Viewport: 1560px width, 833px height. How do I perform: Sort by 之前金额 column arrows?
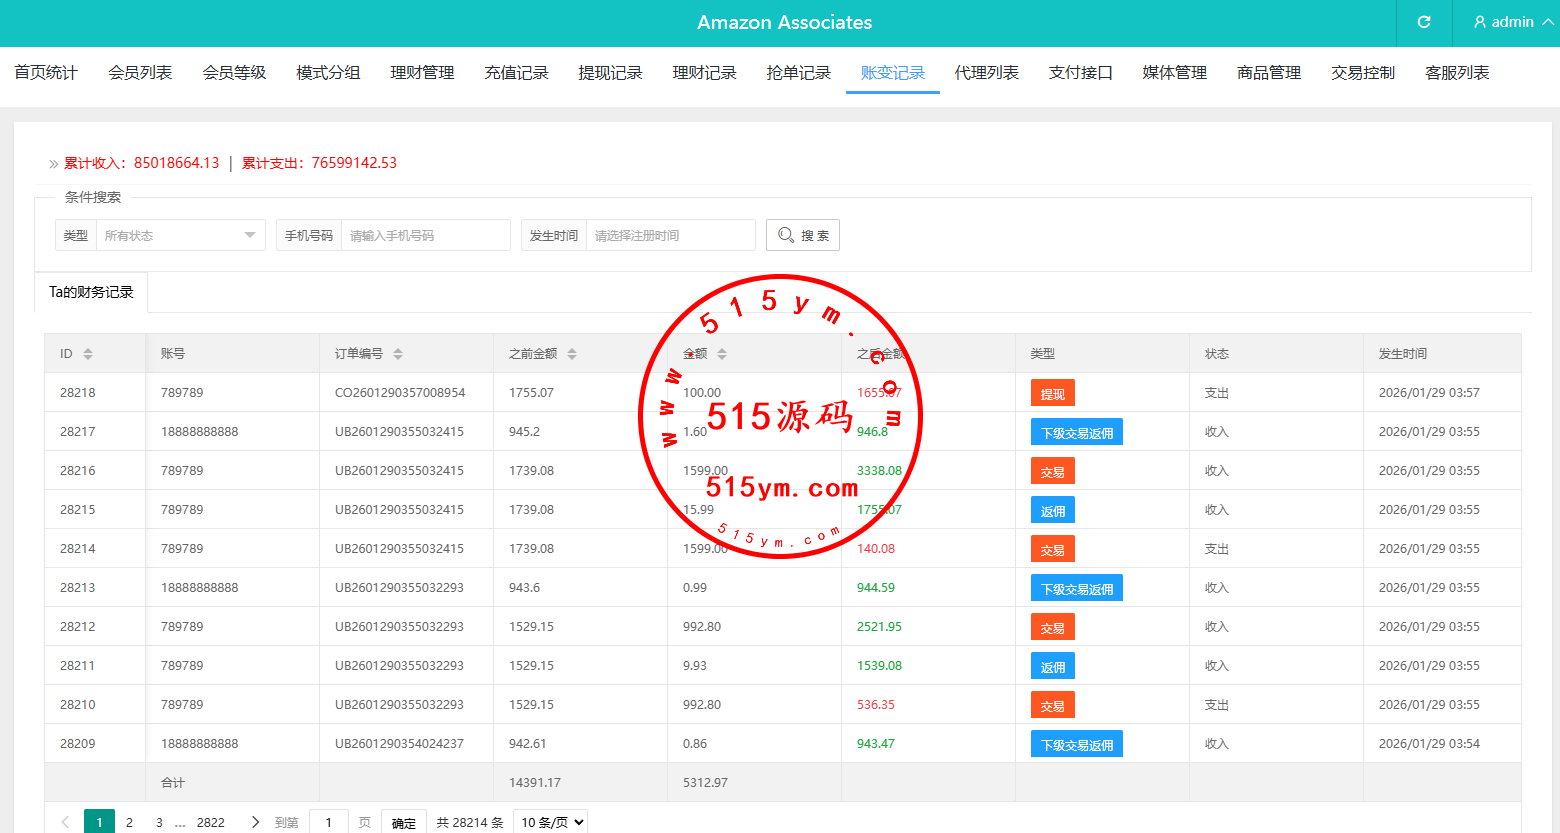(x=572, y=354)
